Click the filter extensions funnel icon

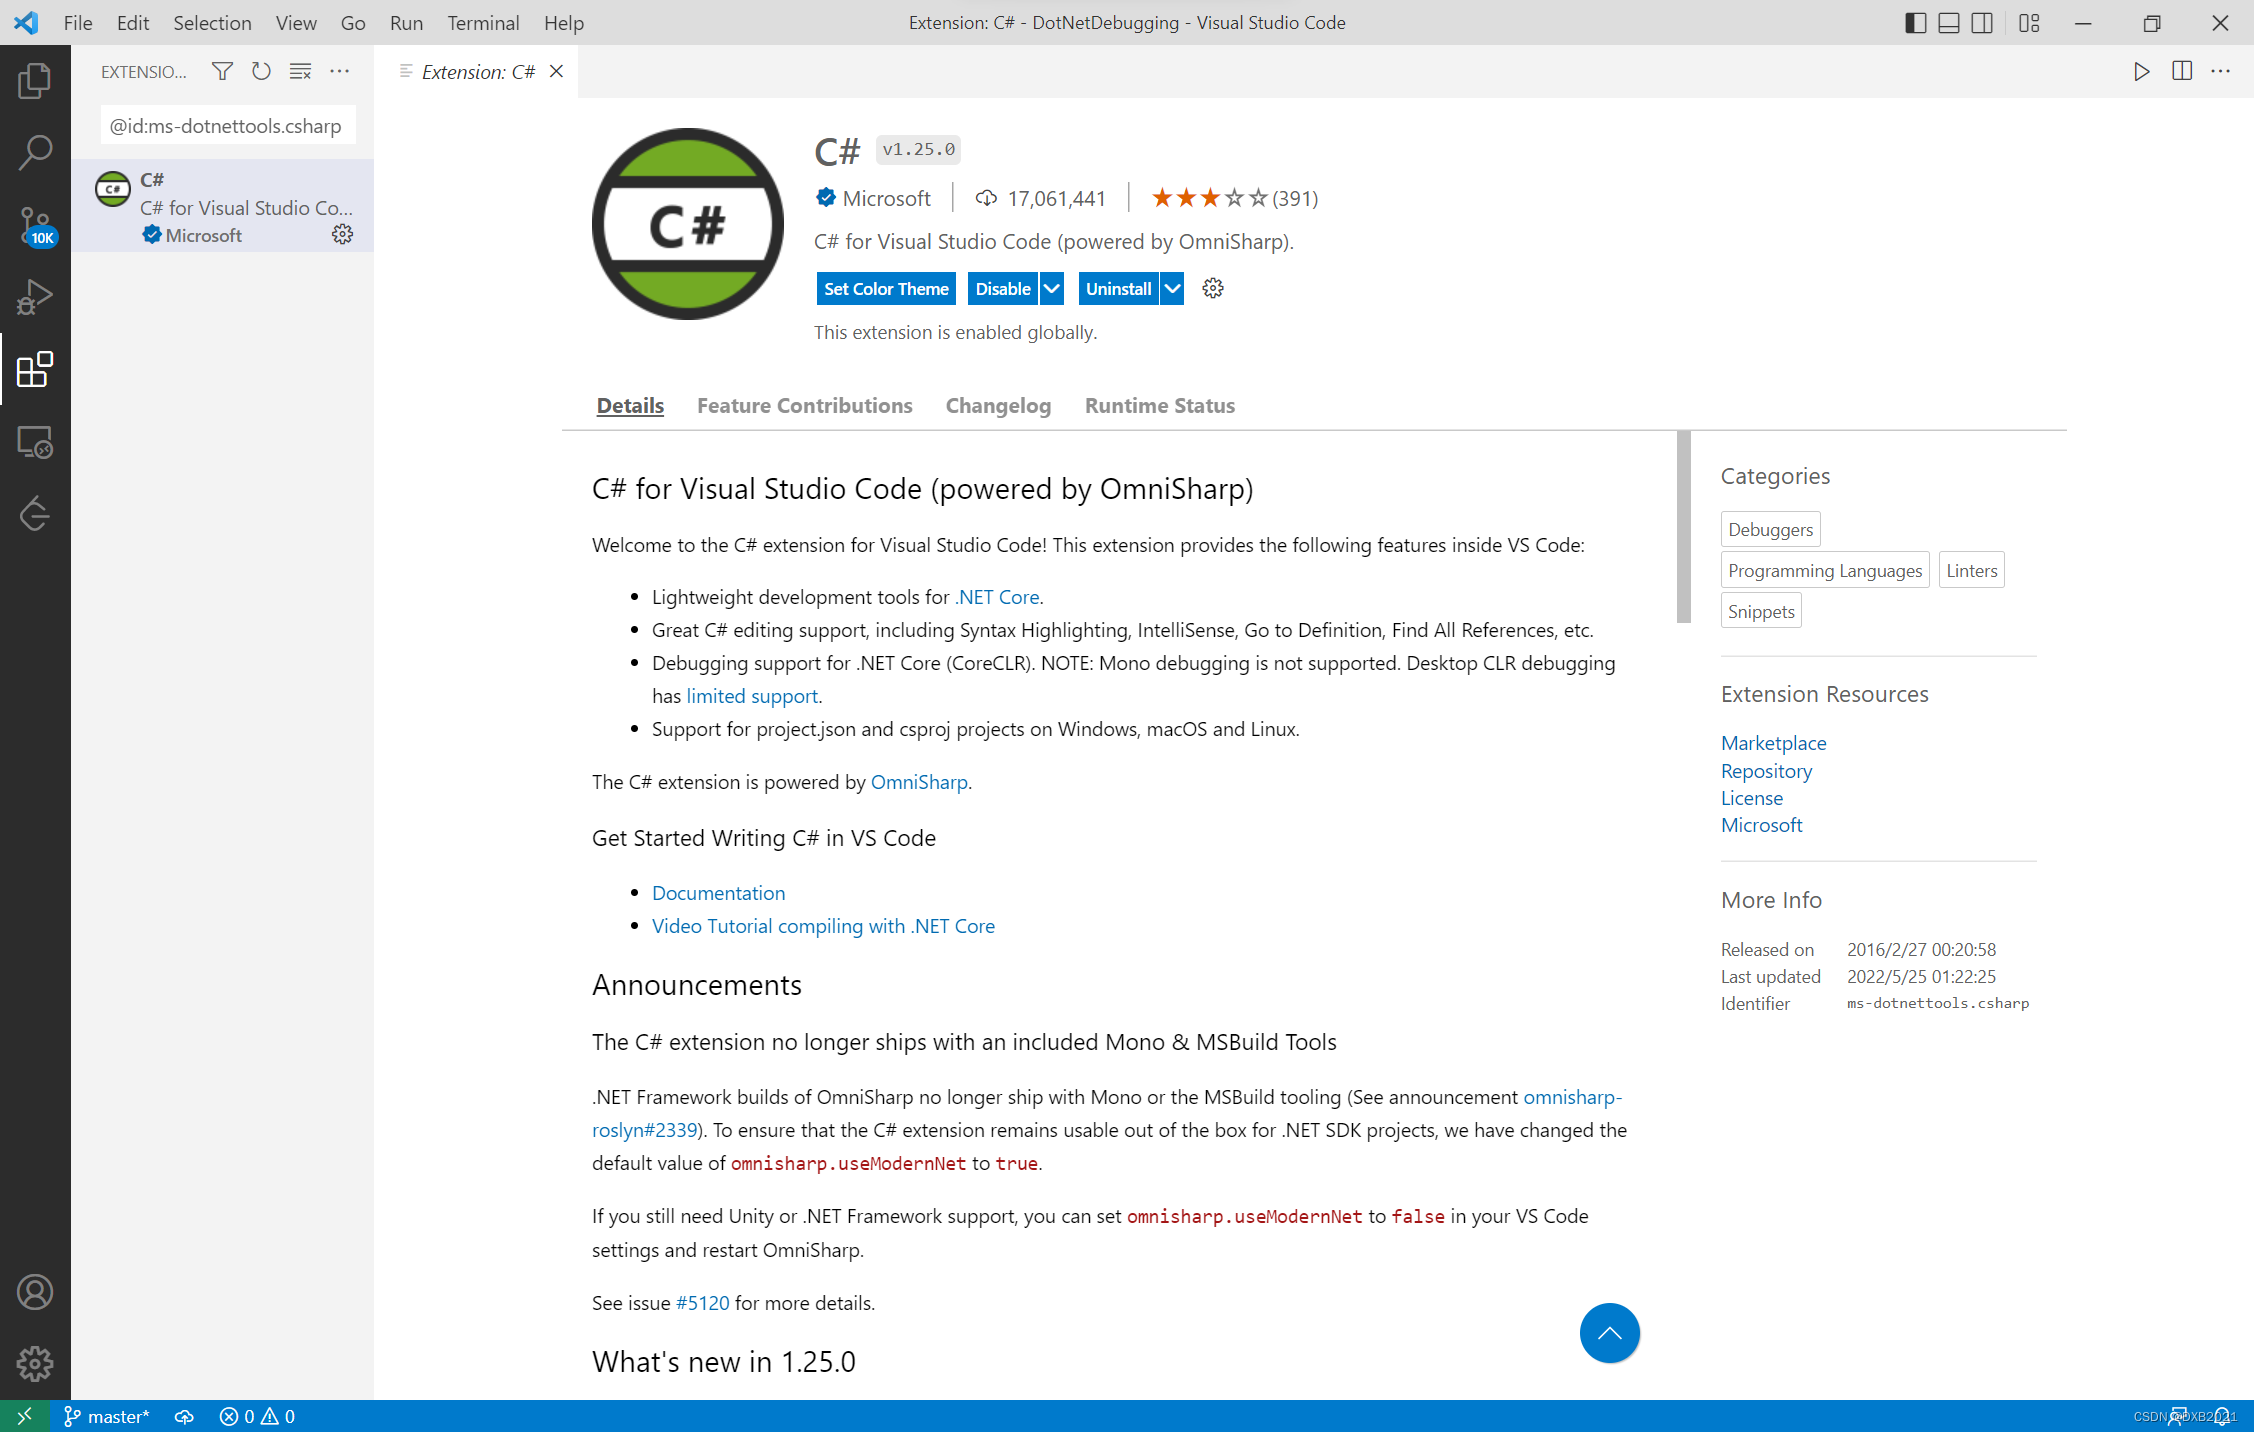coord(222,71)
